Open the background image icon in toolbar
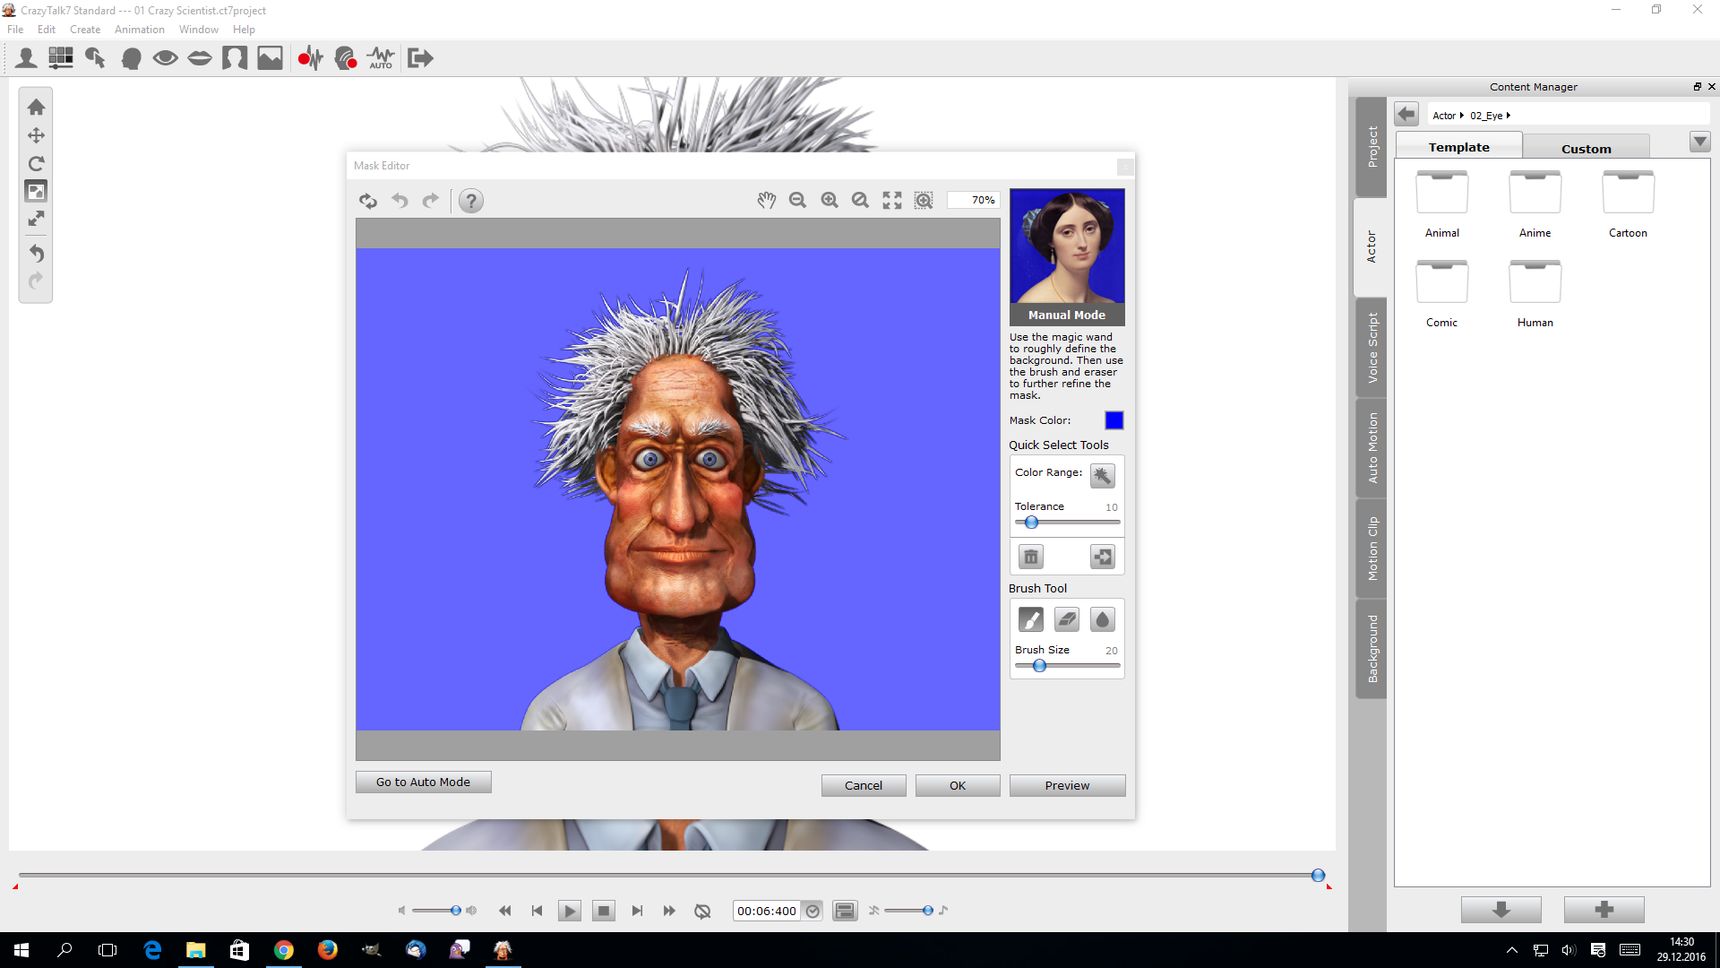 (x=270, y=58)
